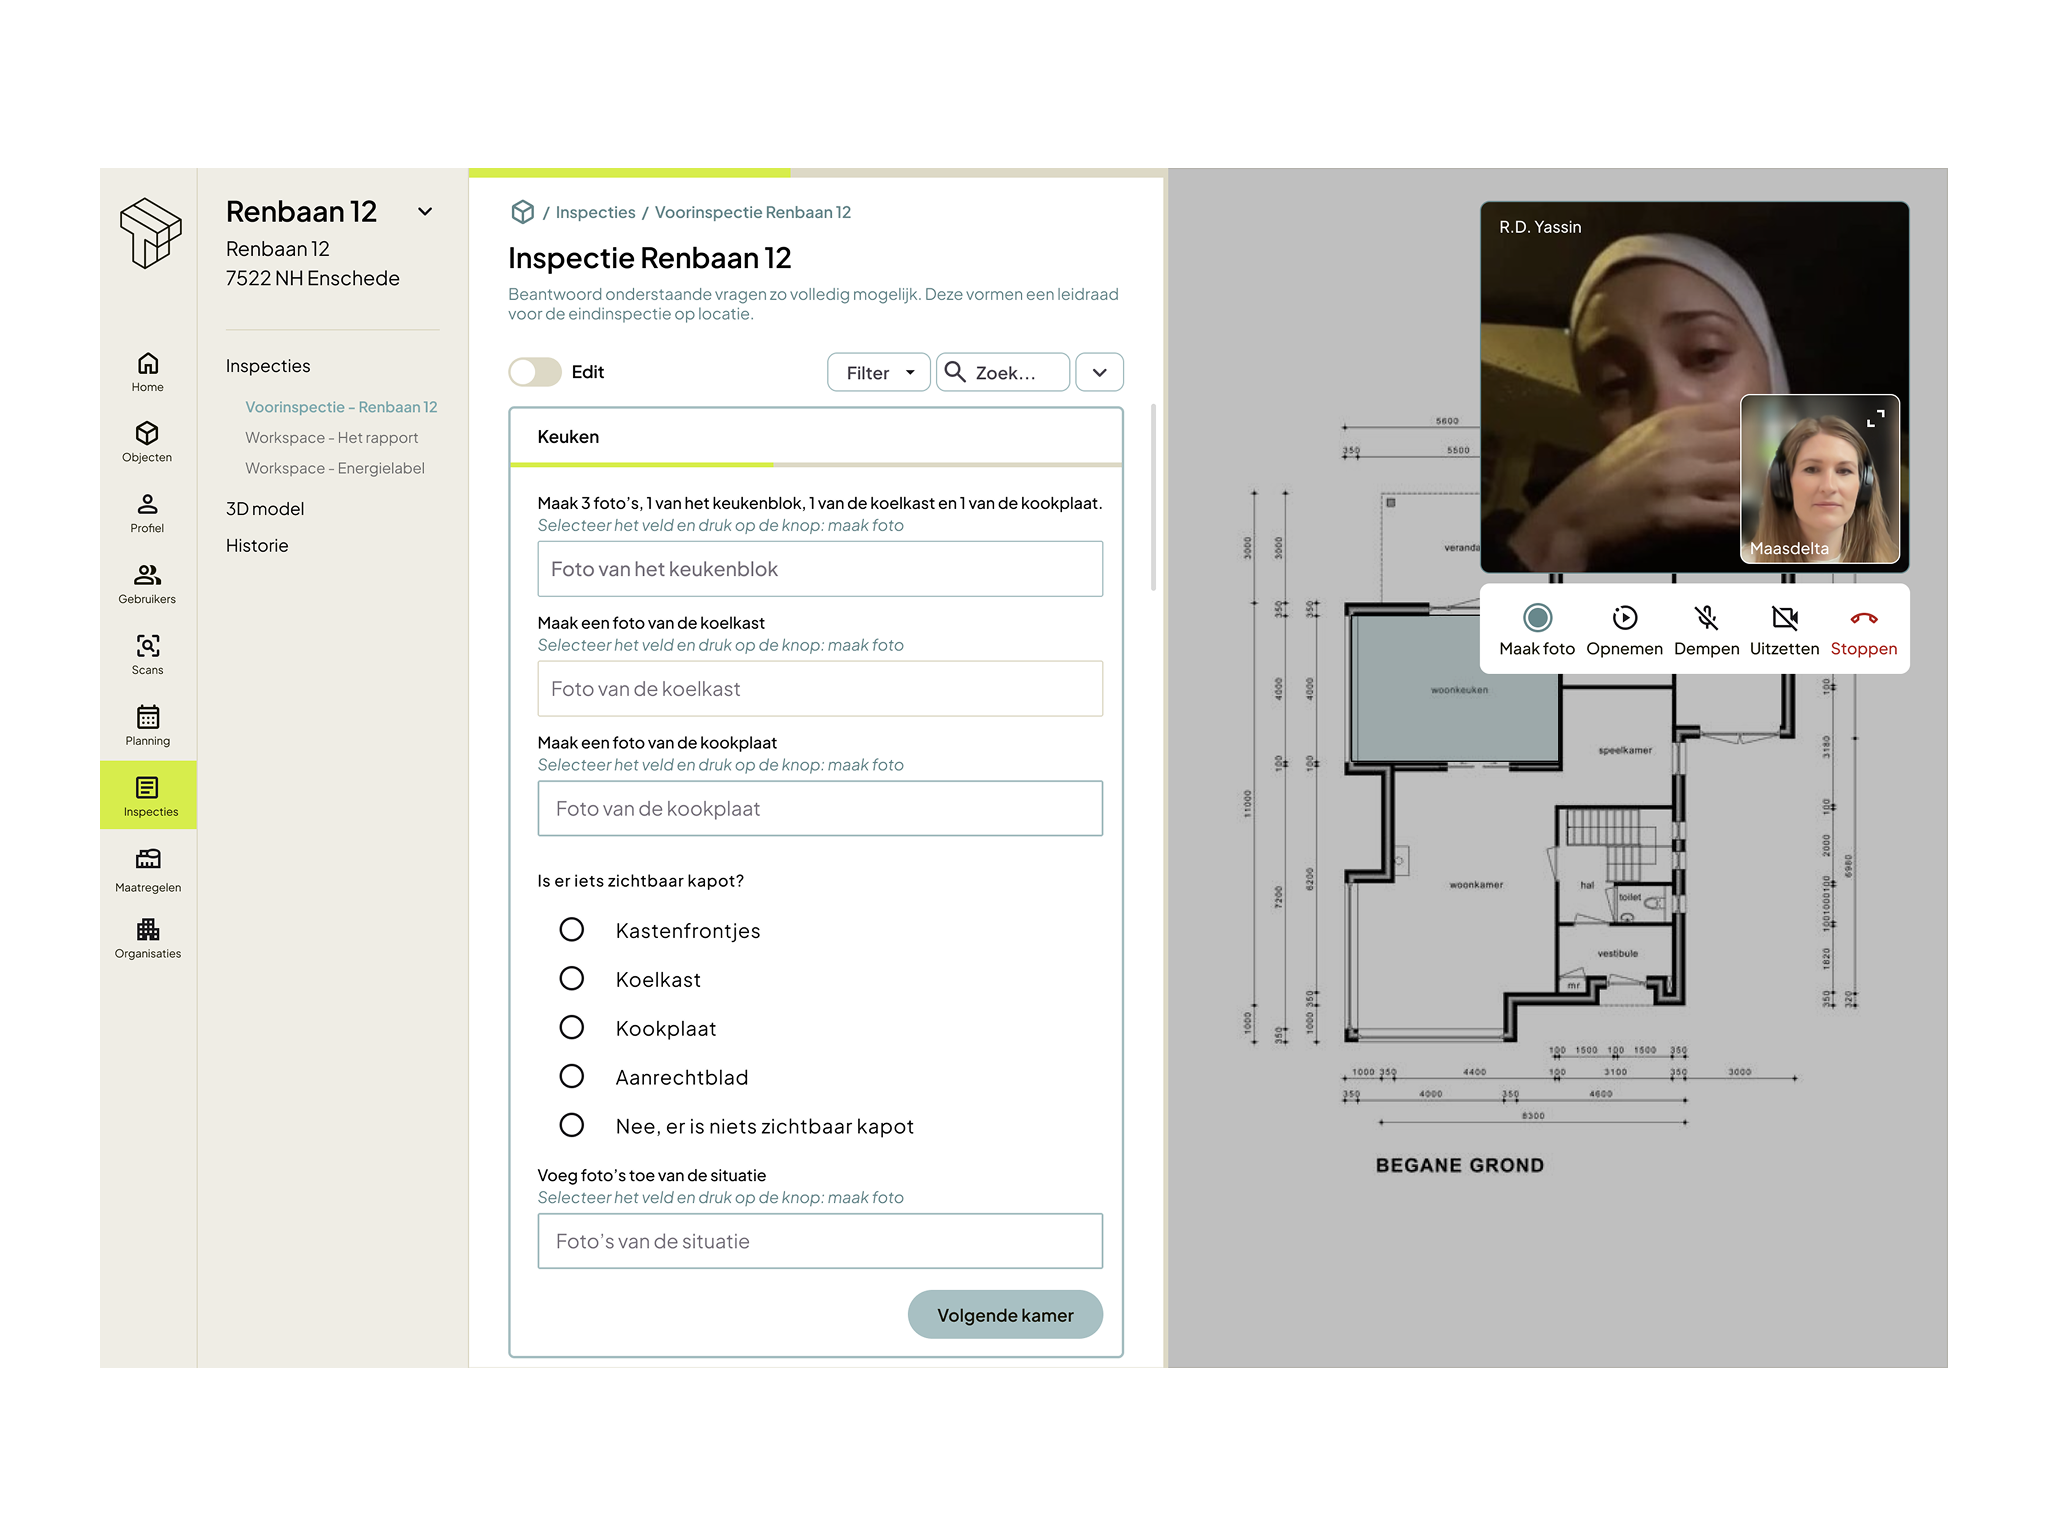The width and height of the screenshot is (2048, 1536).
Task: Open the Organisaties building icon
Action: pyautogui.click(x=148, y=929)
